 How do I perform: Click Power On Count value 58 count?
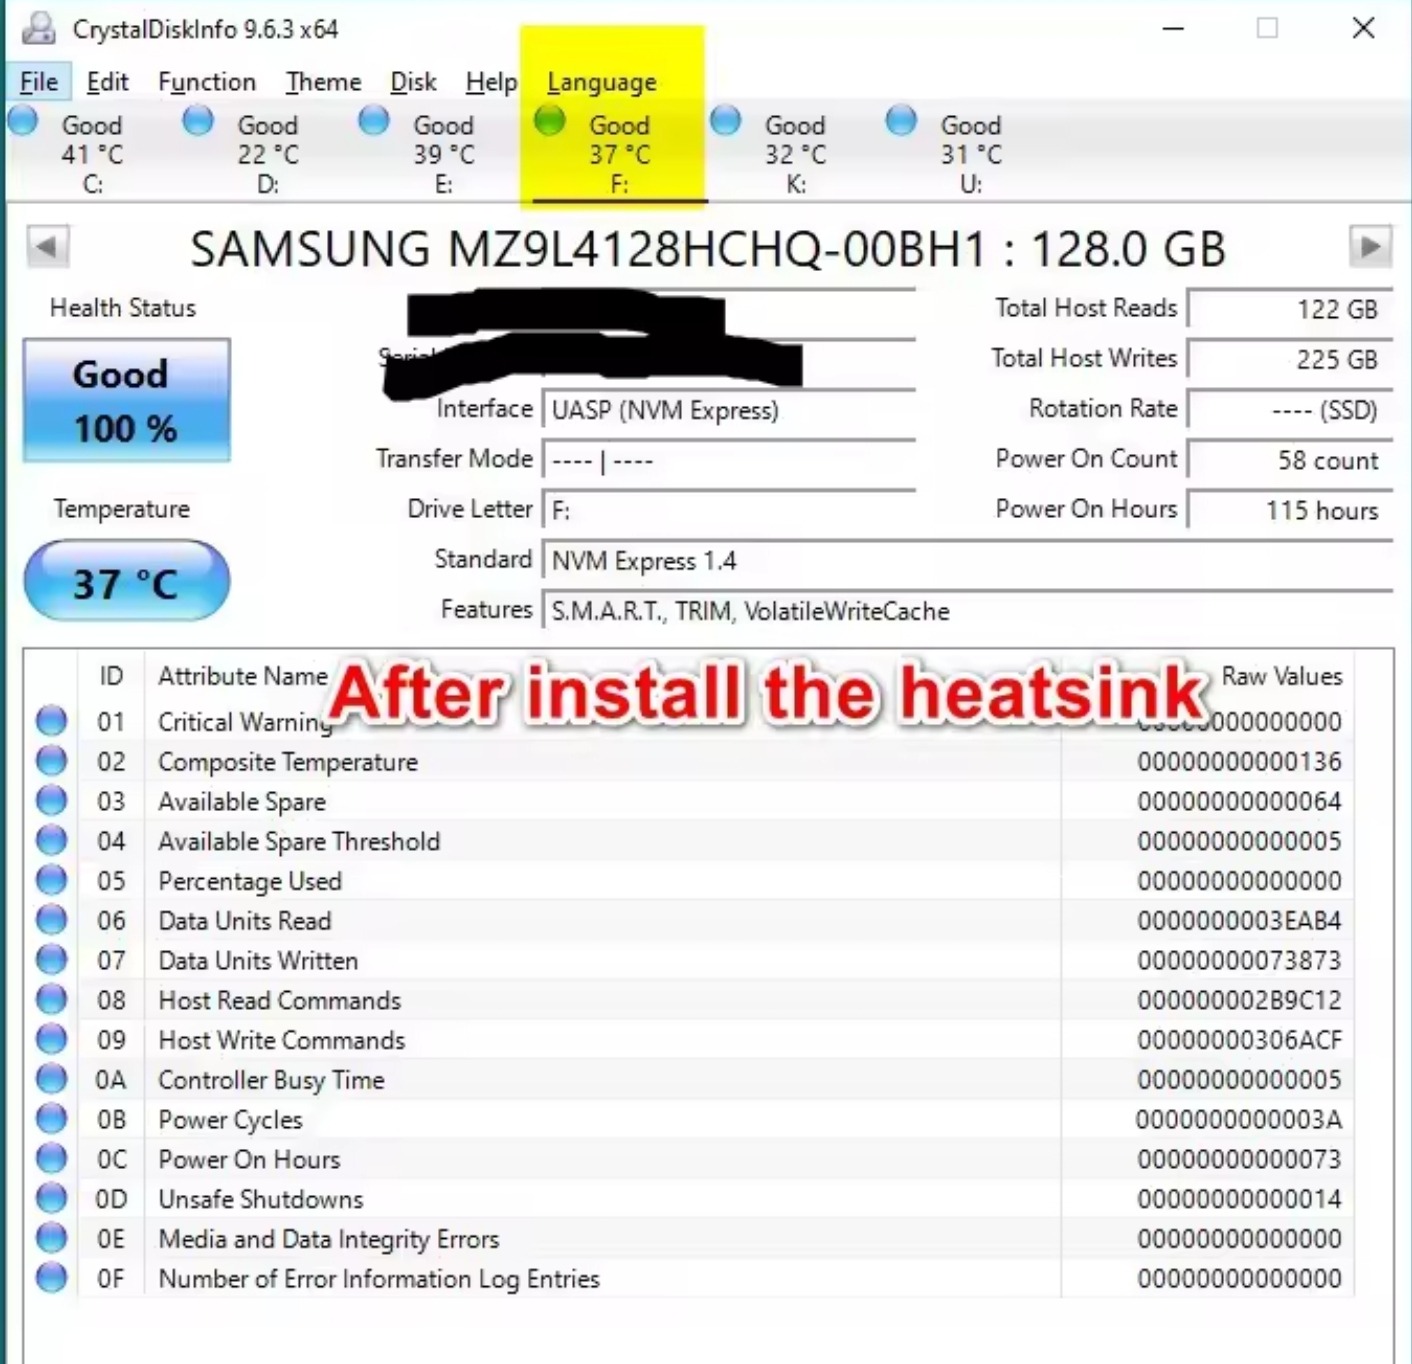[1290, 460]
